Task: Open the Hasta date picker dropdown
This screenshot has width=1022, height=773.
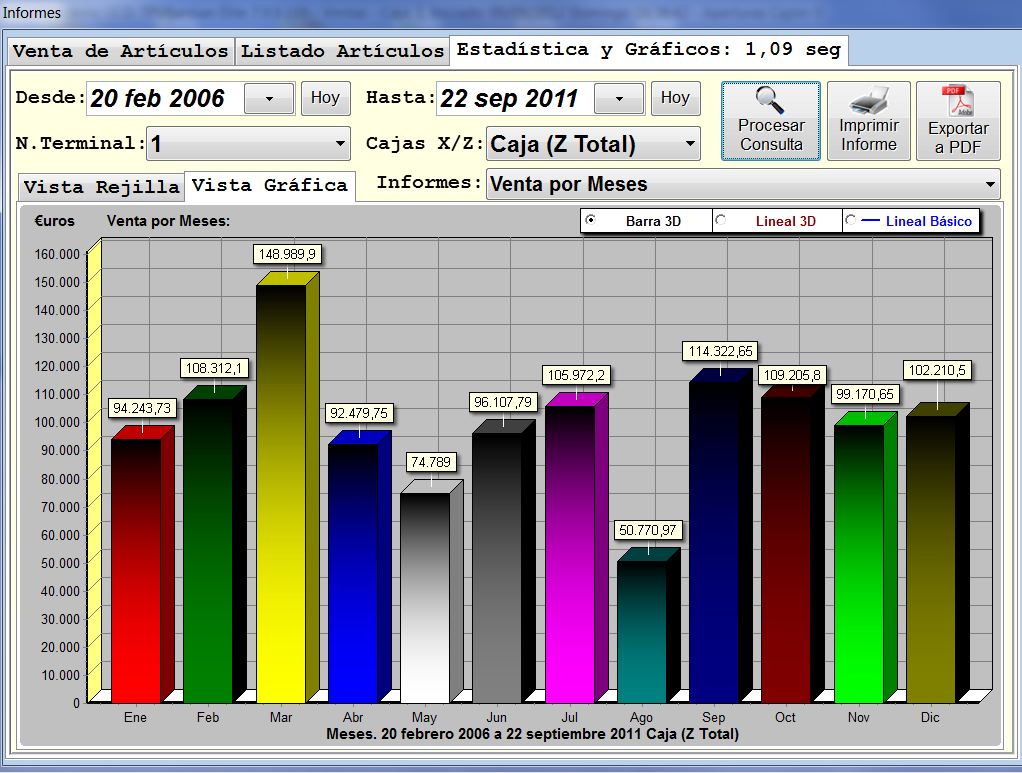Action: click(x=619, y=98)
